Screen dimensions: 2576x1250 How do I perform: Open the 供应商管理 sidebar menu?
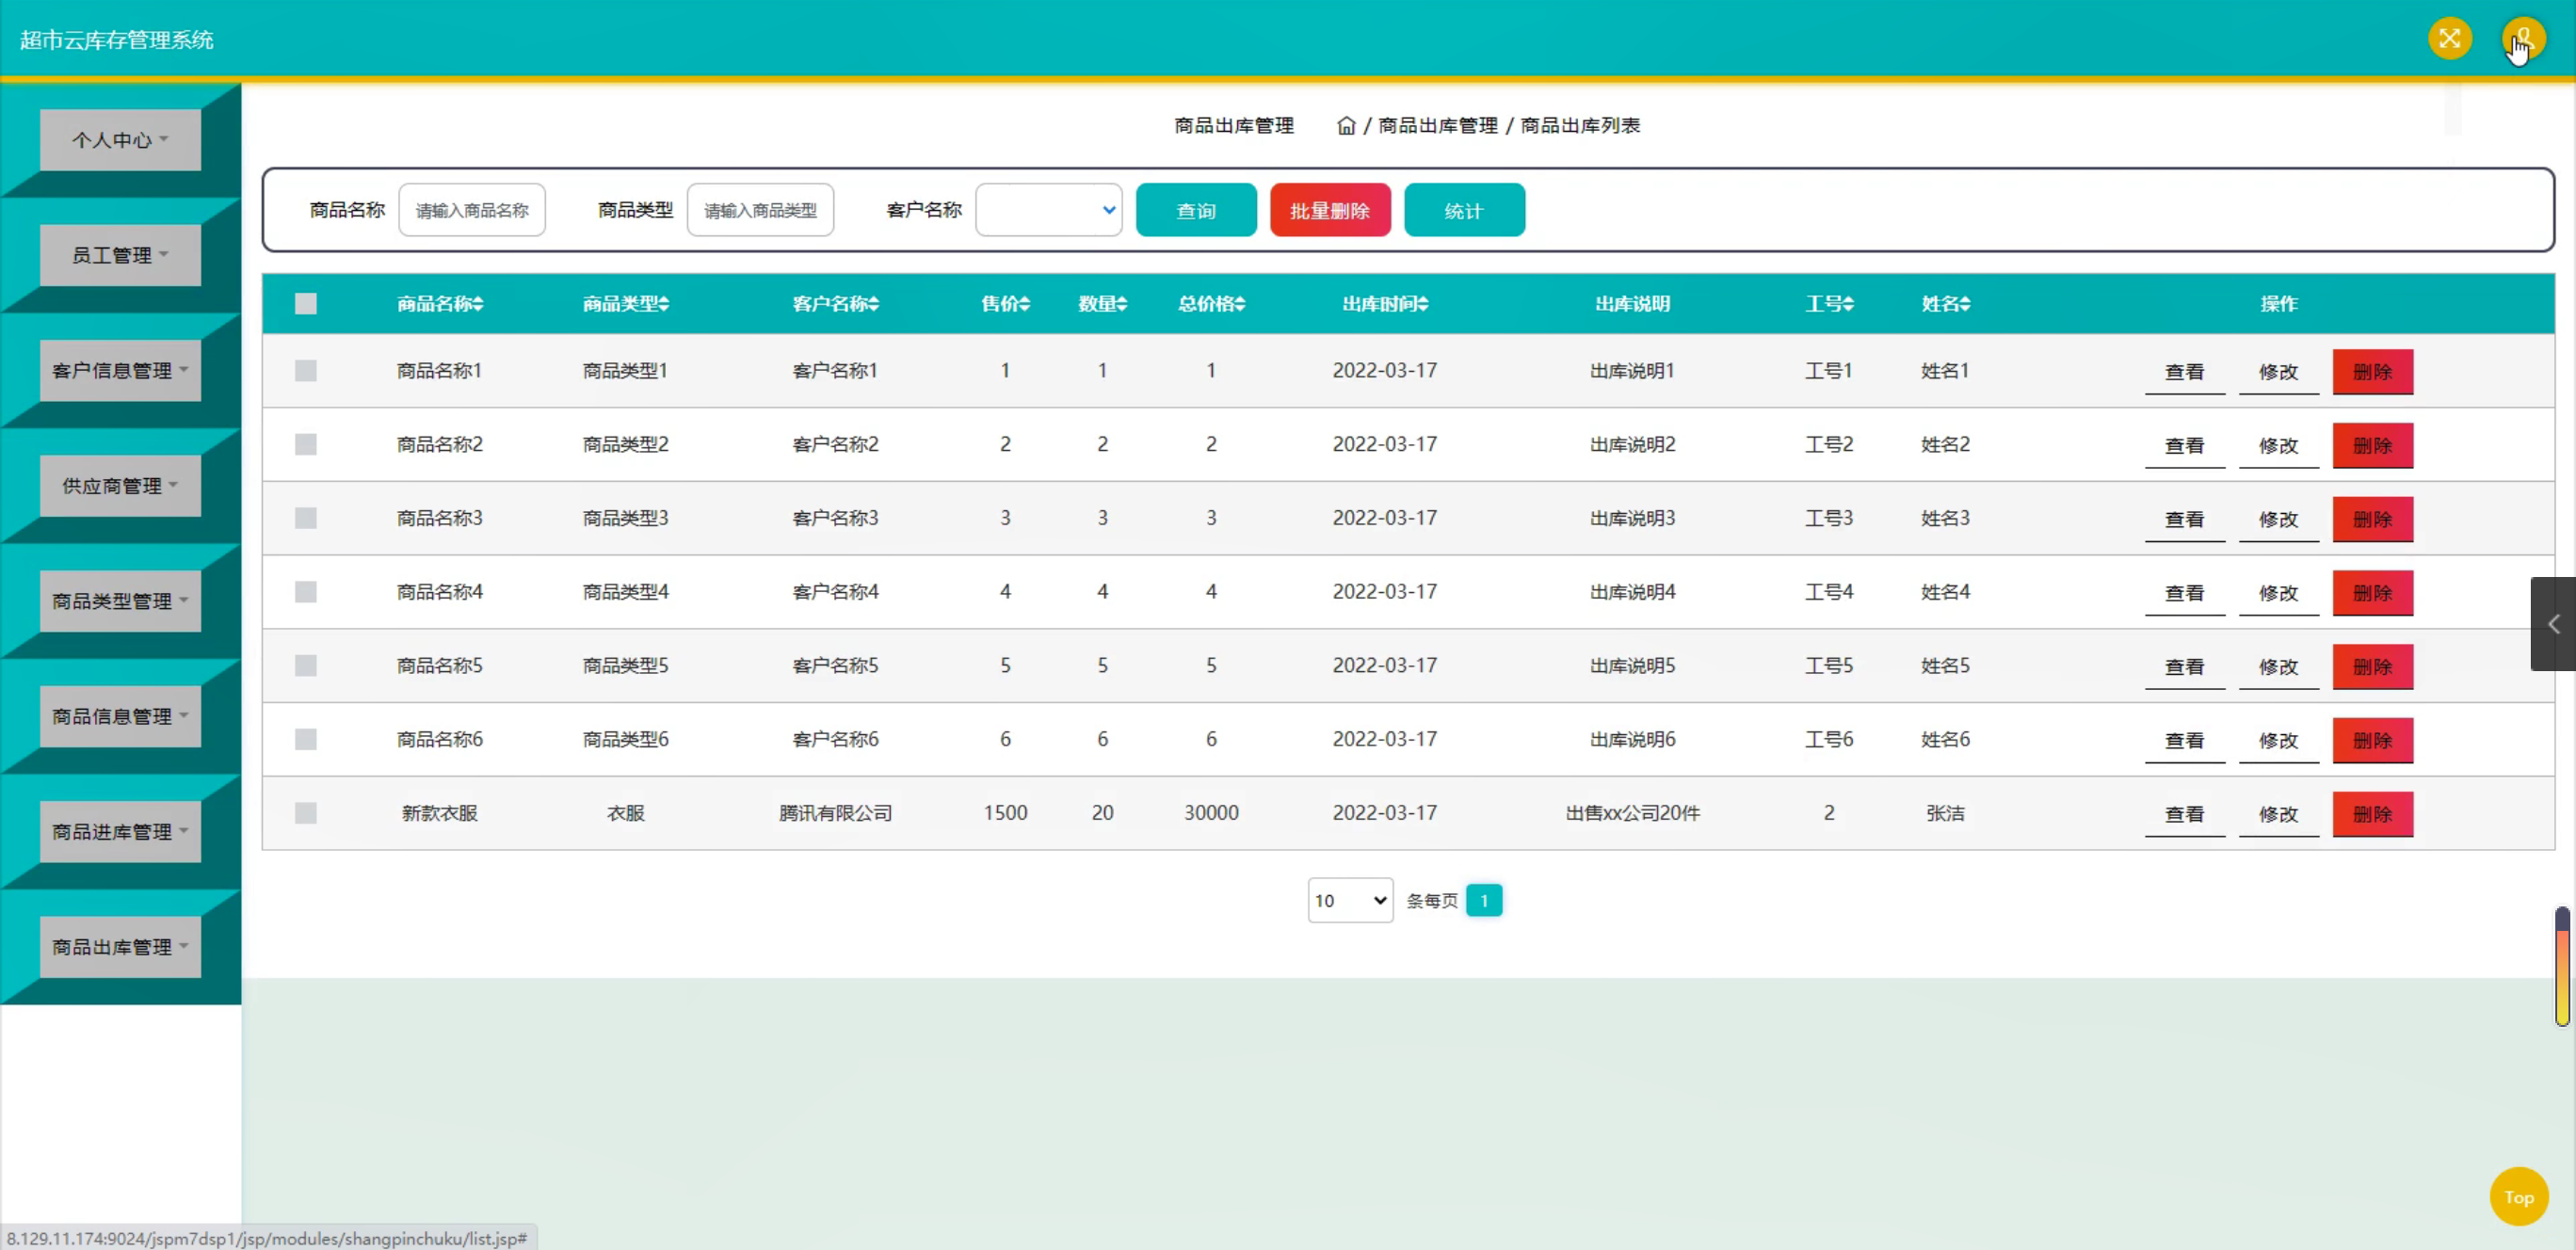pyautogui.click(x=120, y=486)
